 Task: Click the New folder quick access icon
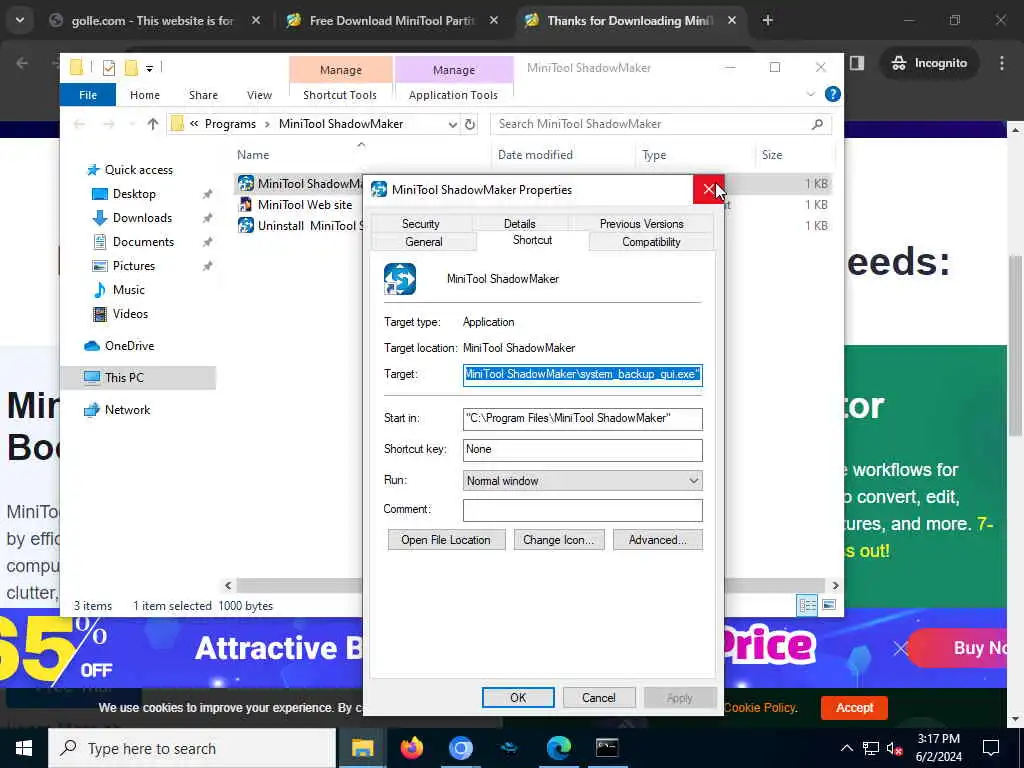pyautogui.click(x=131, y=68)
